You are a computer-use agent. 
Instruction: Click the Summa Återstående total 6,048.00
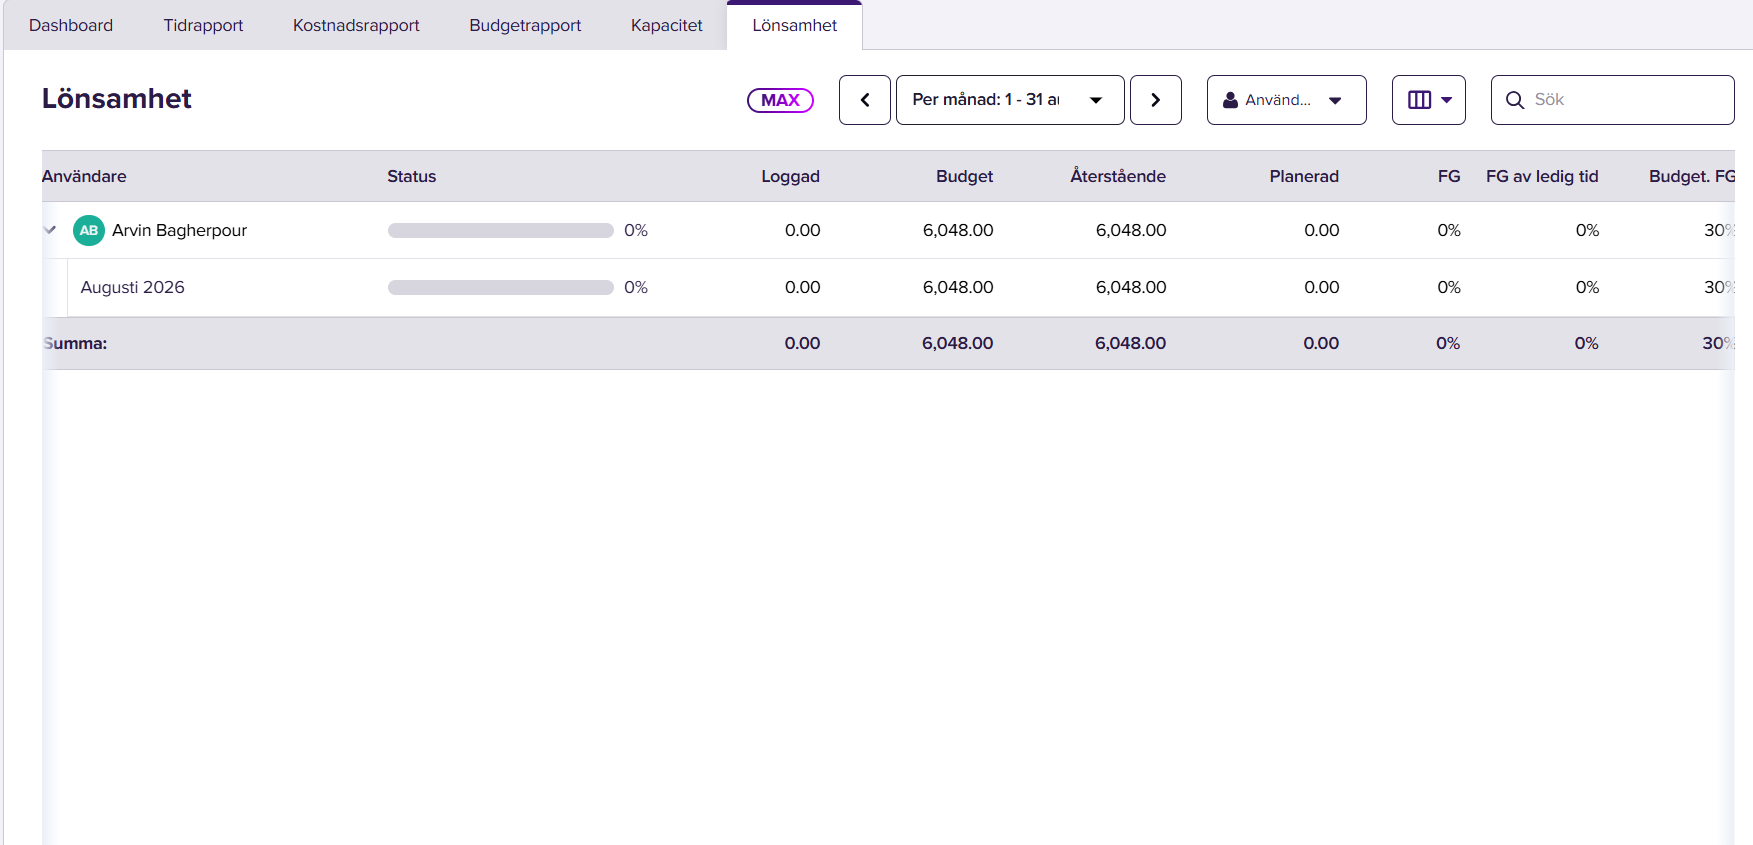[x=1131, y=343]
